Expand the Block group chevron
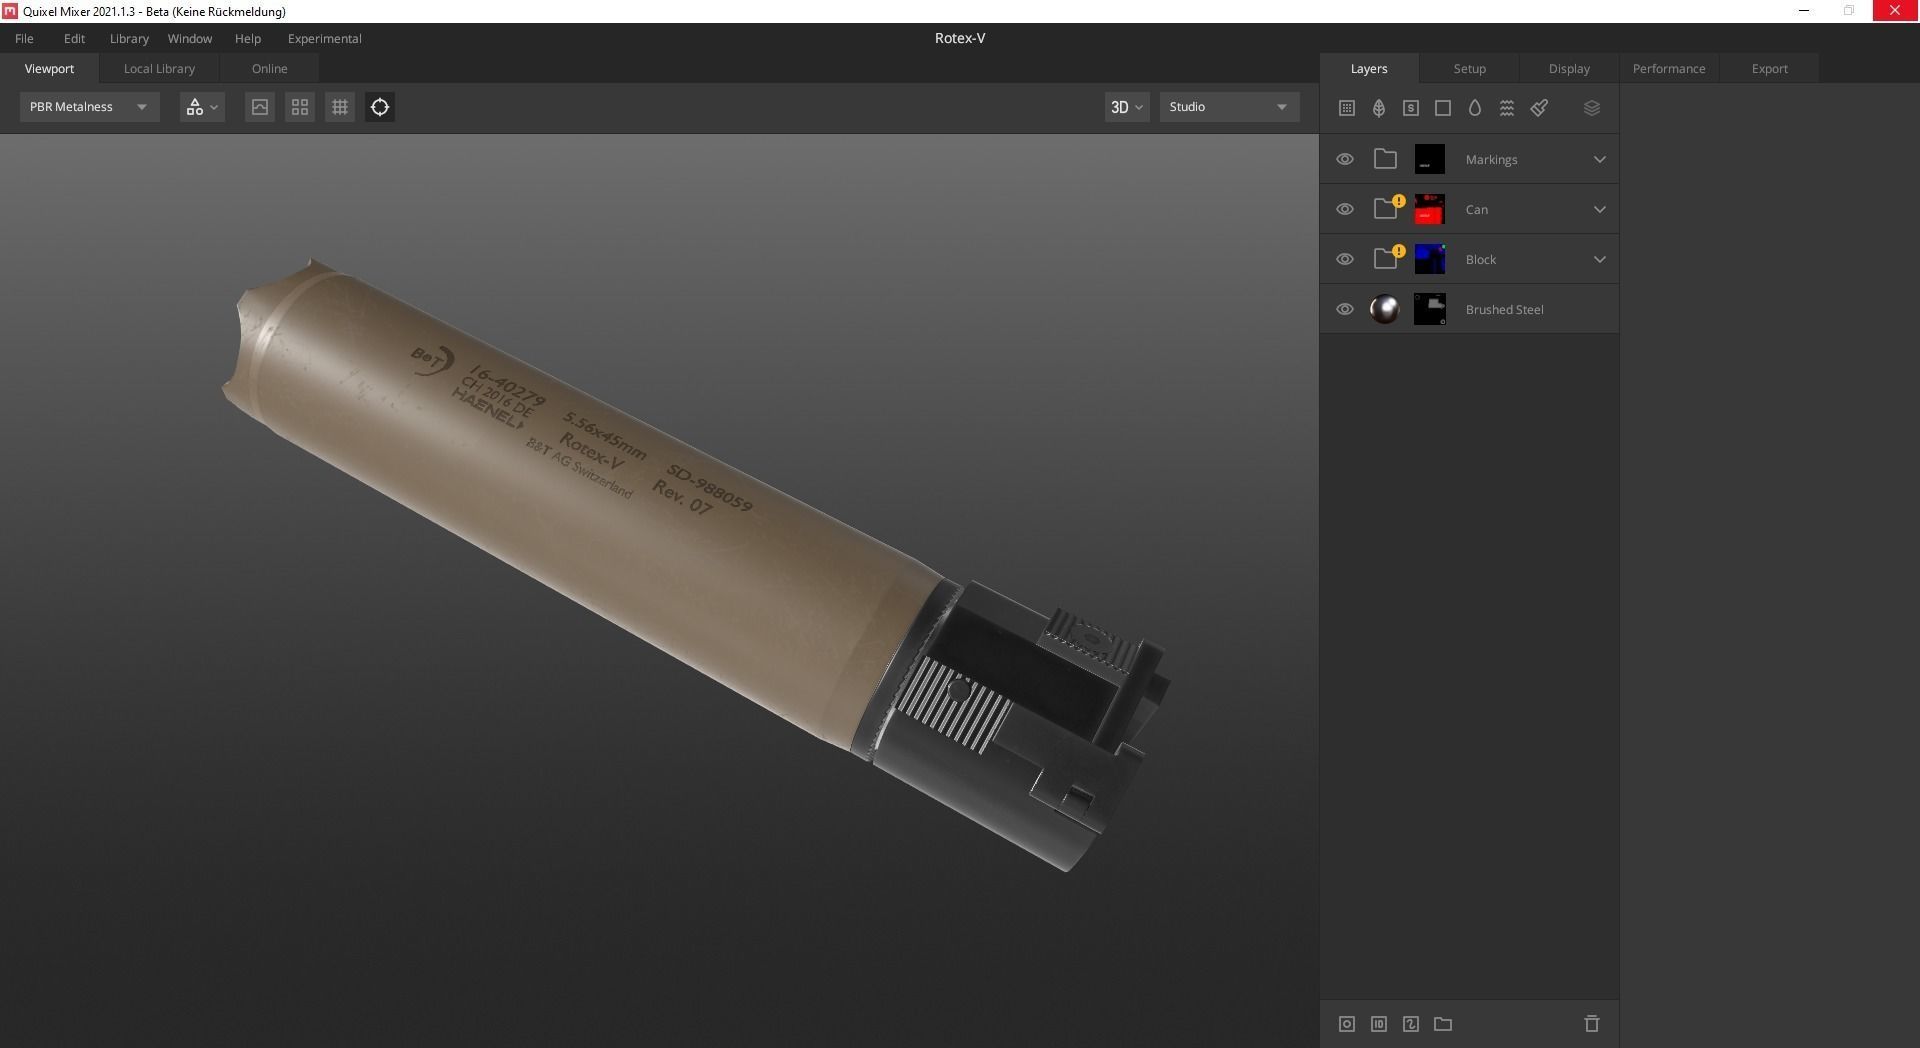The height and width of the screenshot is (1048, 1920). [1600, 259]
